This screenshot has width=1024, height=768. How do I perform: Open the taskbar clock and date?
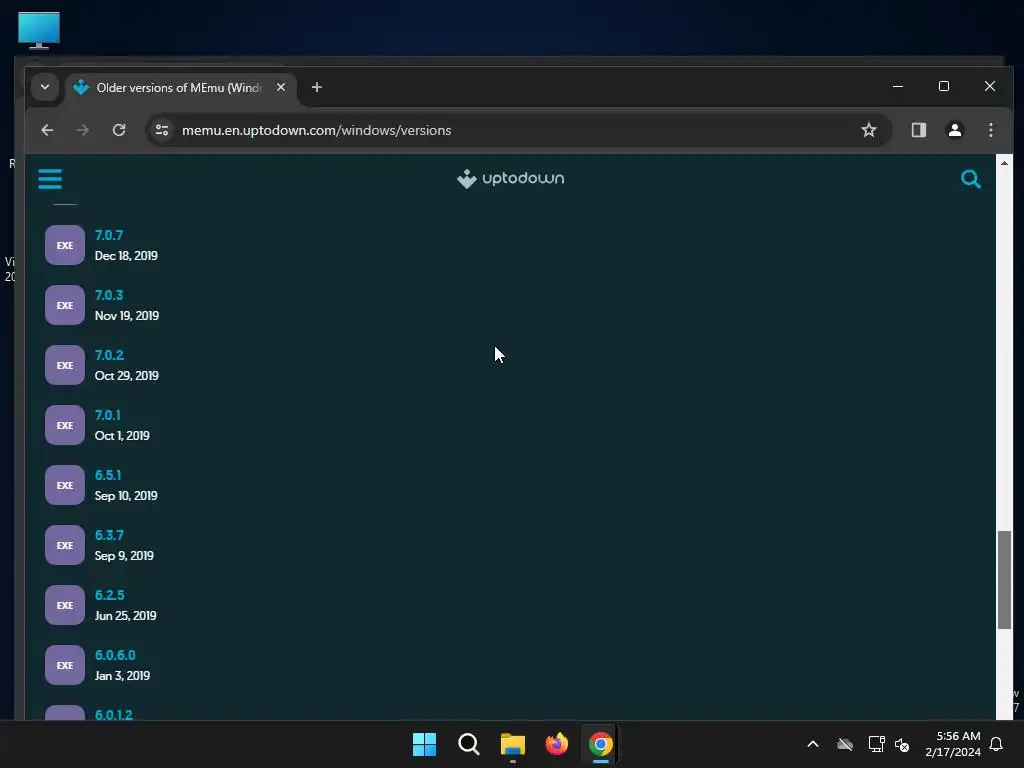tap(953, 744)
